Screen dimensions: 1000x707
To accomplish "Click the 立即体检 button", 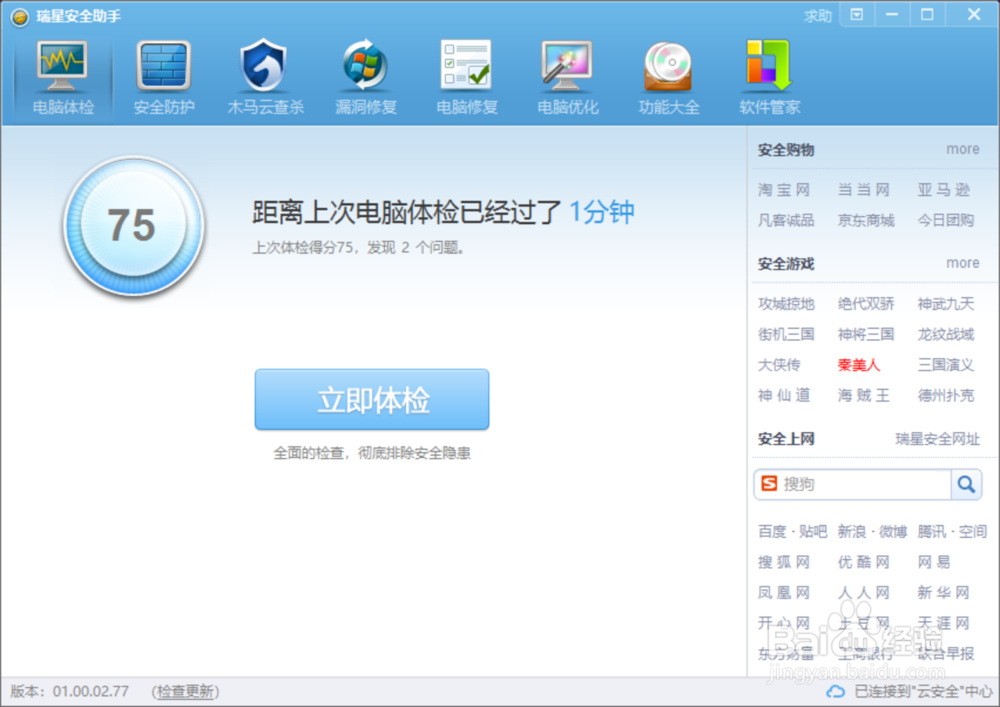I will pyautogui.click(x=372, y=400).
